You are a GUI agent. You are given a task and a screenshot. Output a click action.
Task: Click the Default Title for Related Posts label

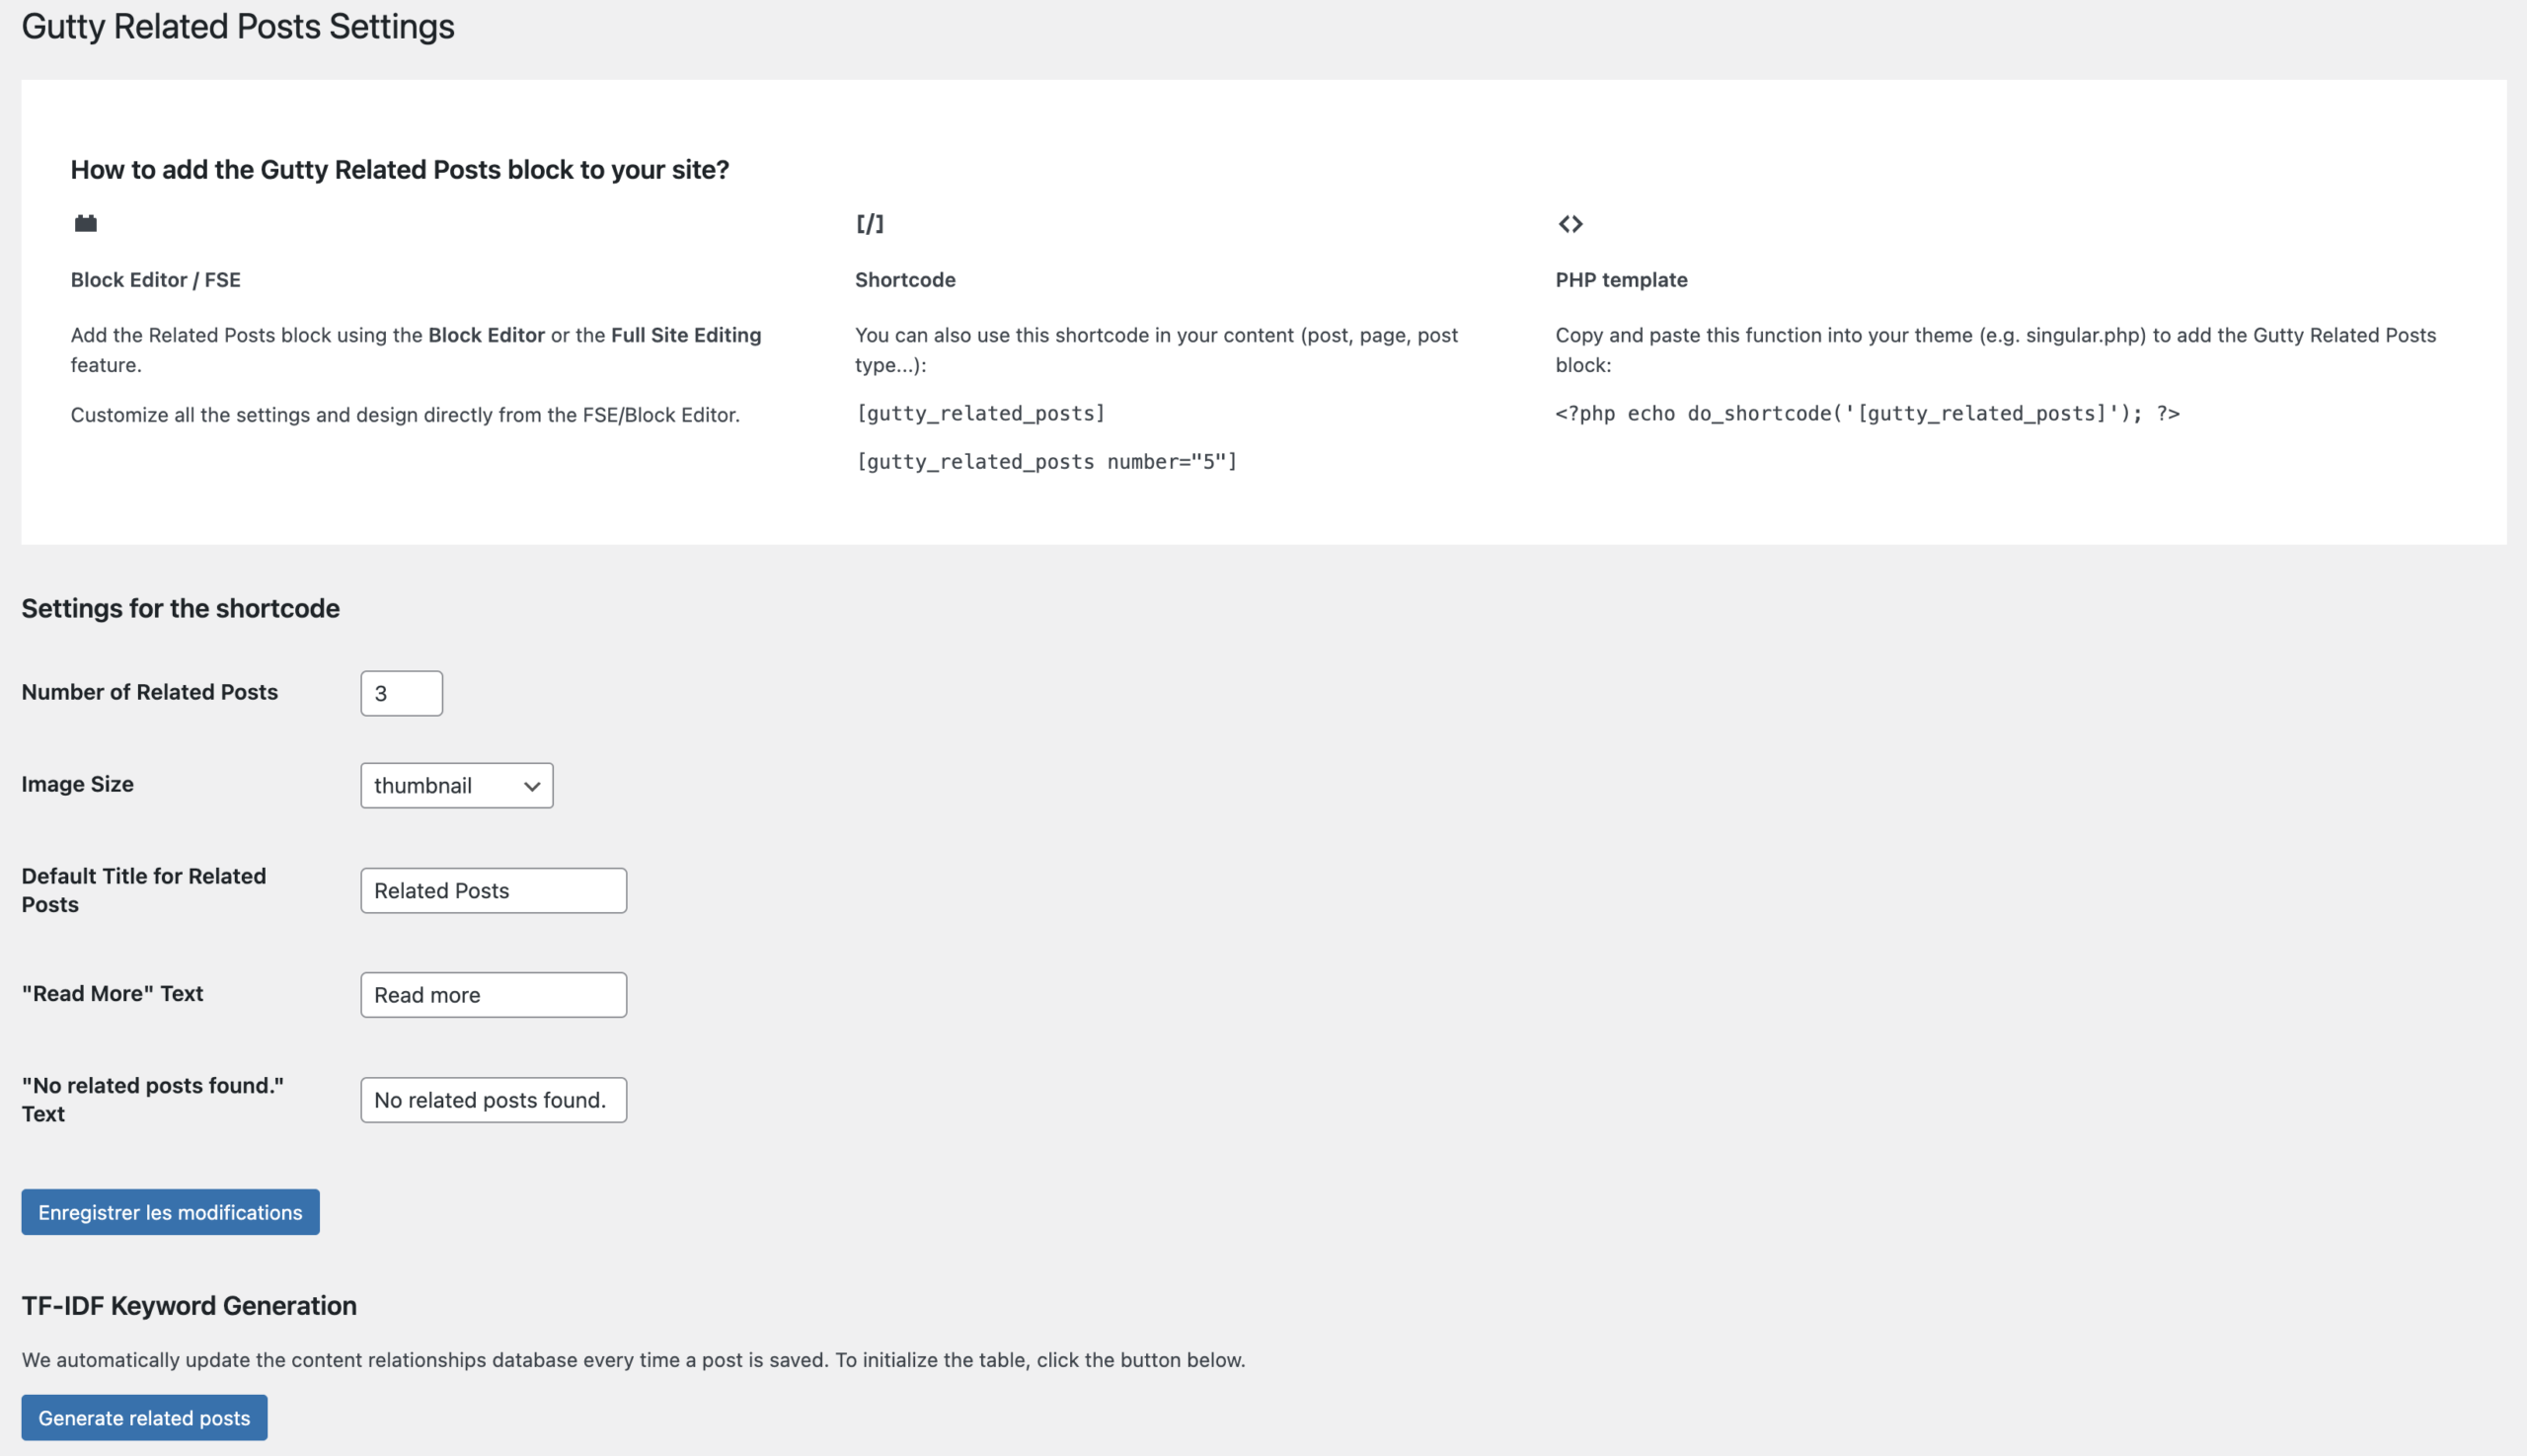(x=144, y=890)
